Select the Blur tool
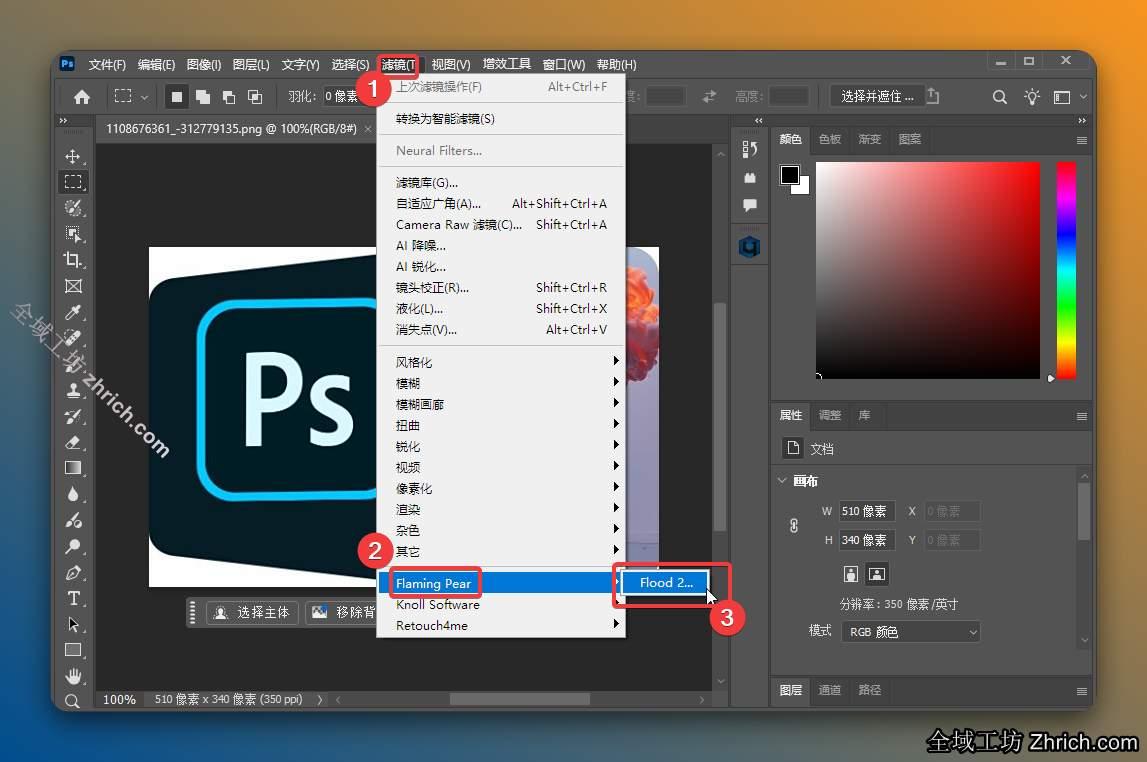 tap(72, 494)
